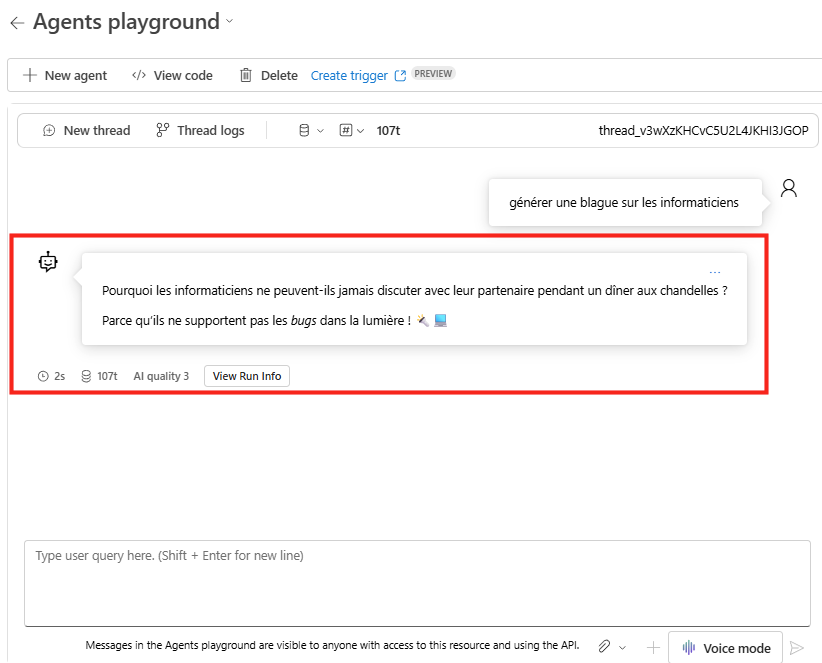Click the 2s response time clock icon
Screen dimensions: 822x663
[x=43, y=376]
